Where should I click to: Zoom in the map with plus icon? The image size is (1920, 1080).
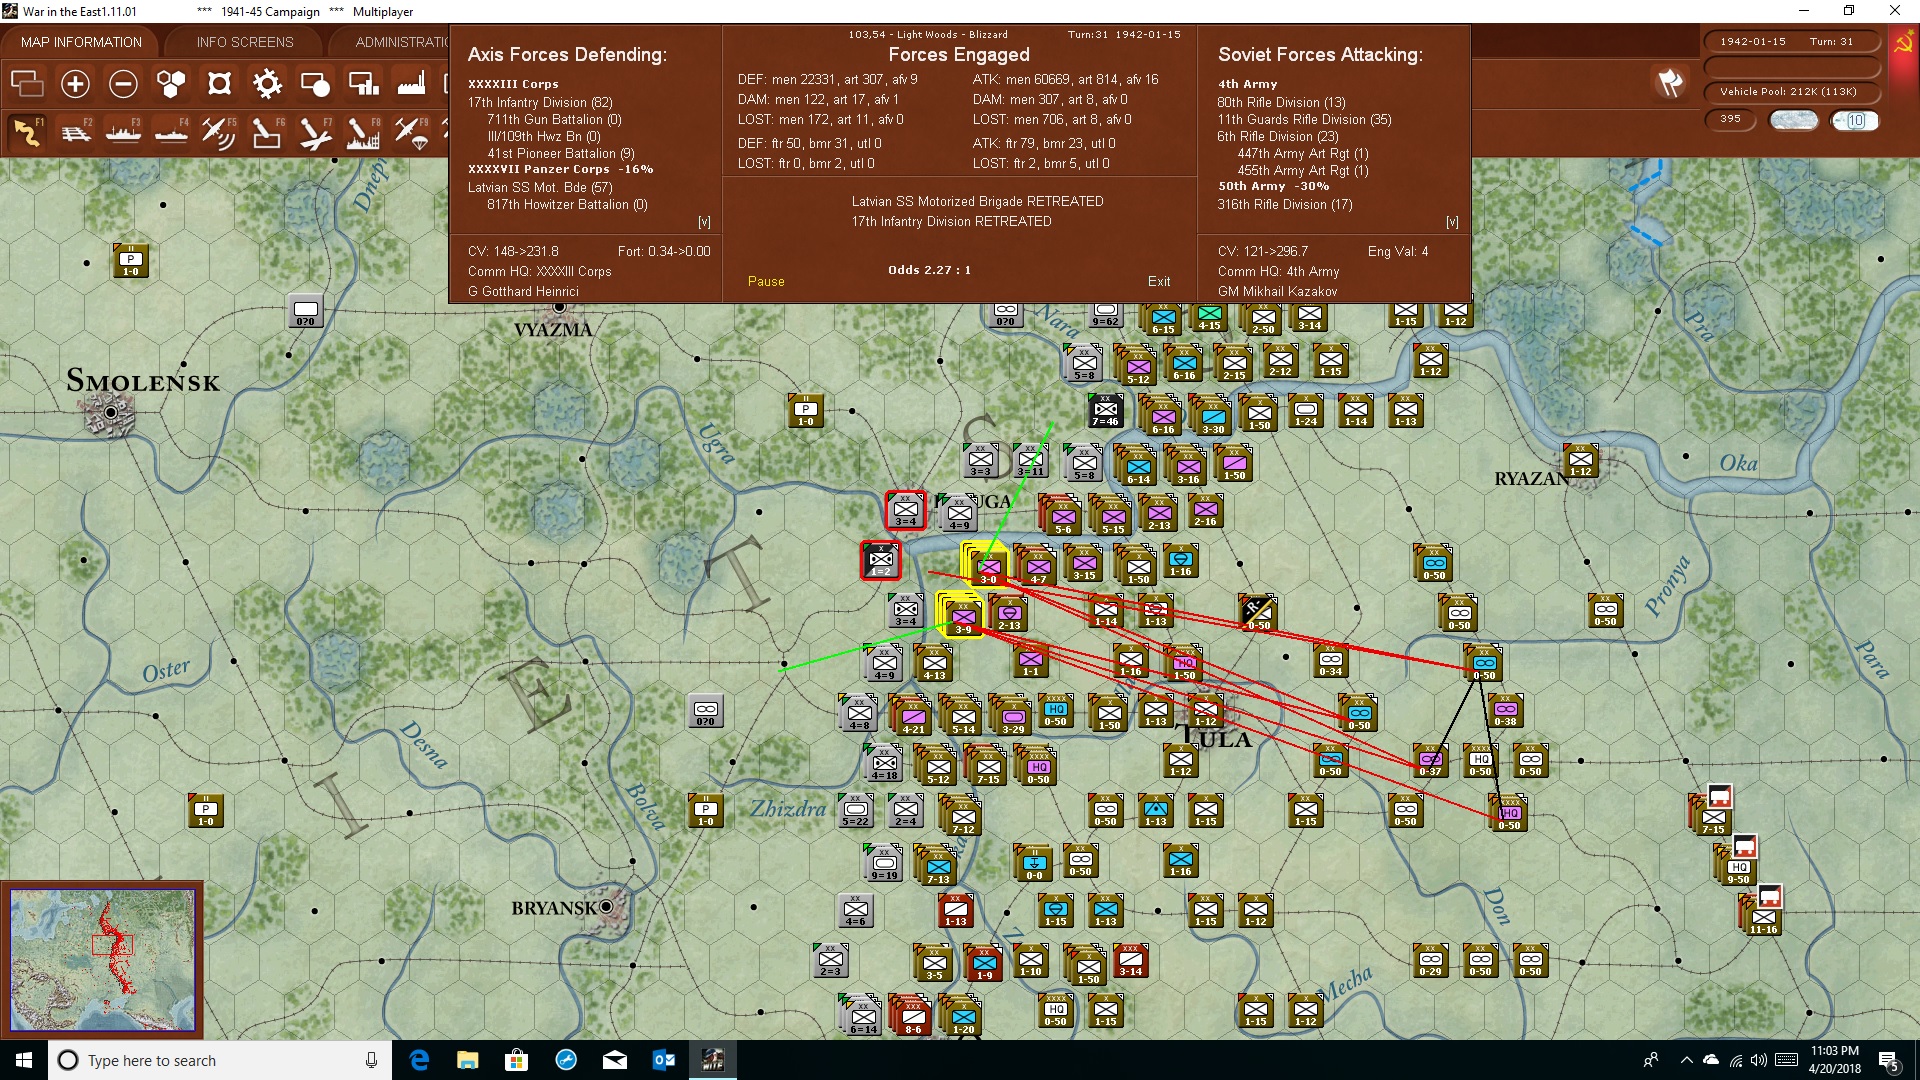tap(75, 84)
